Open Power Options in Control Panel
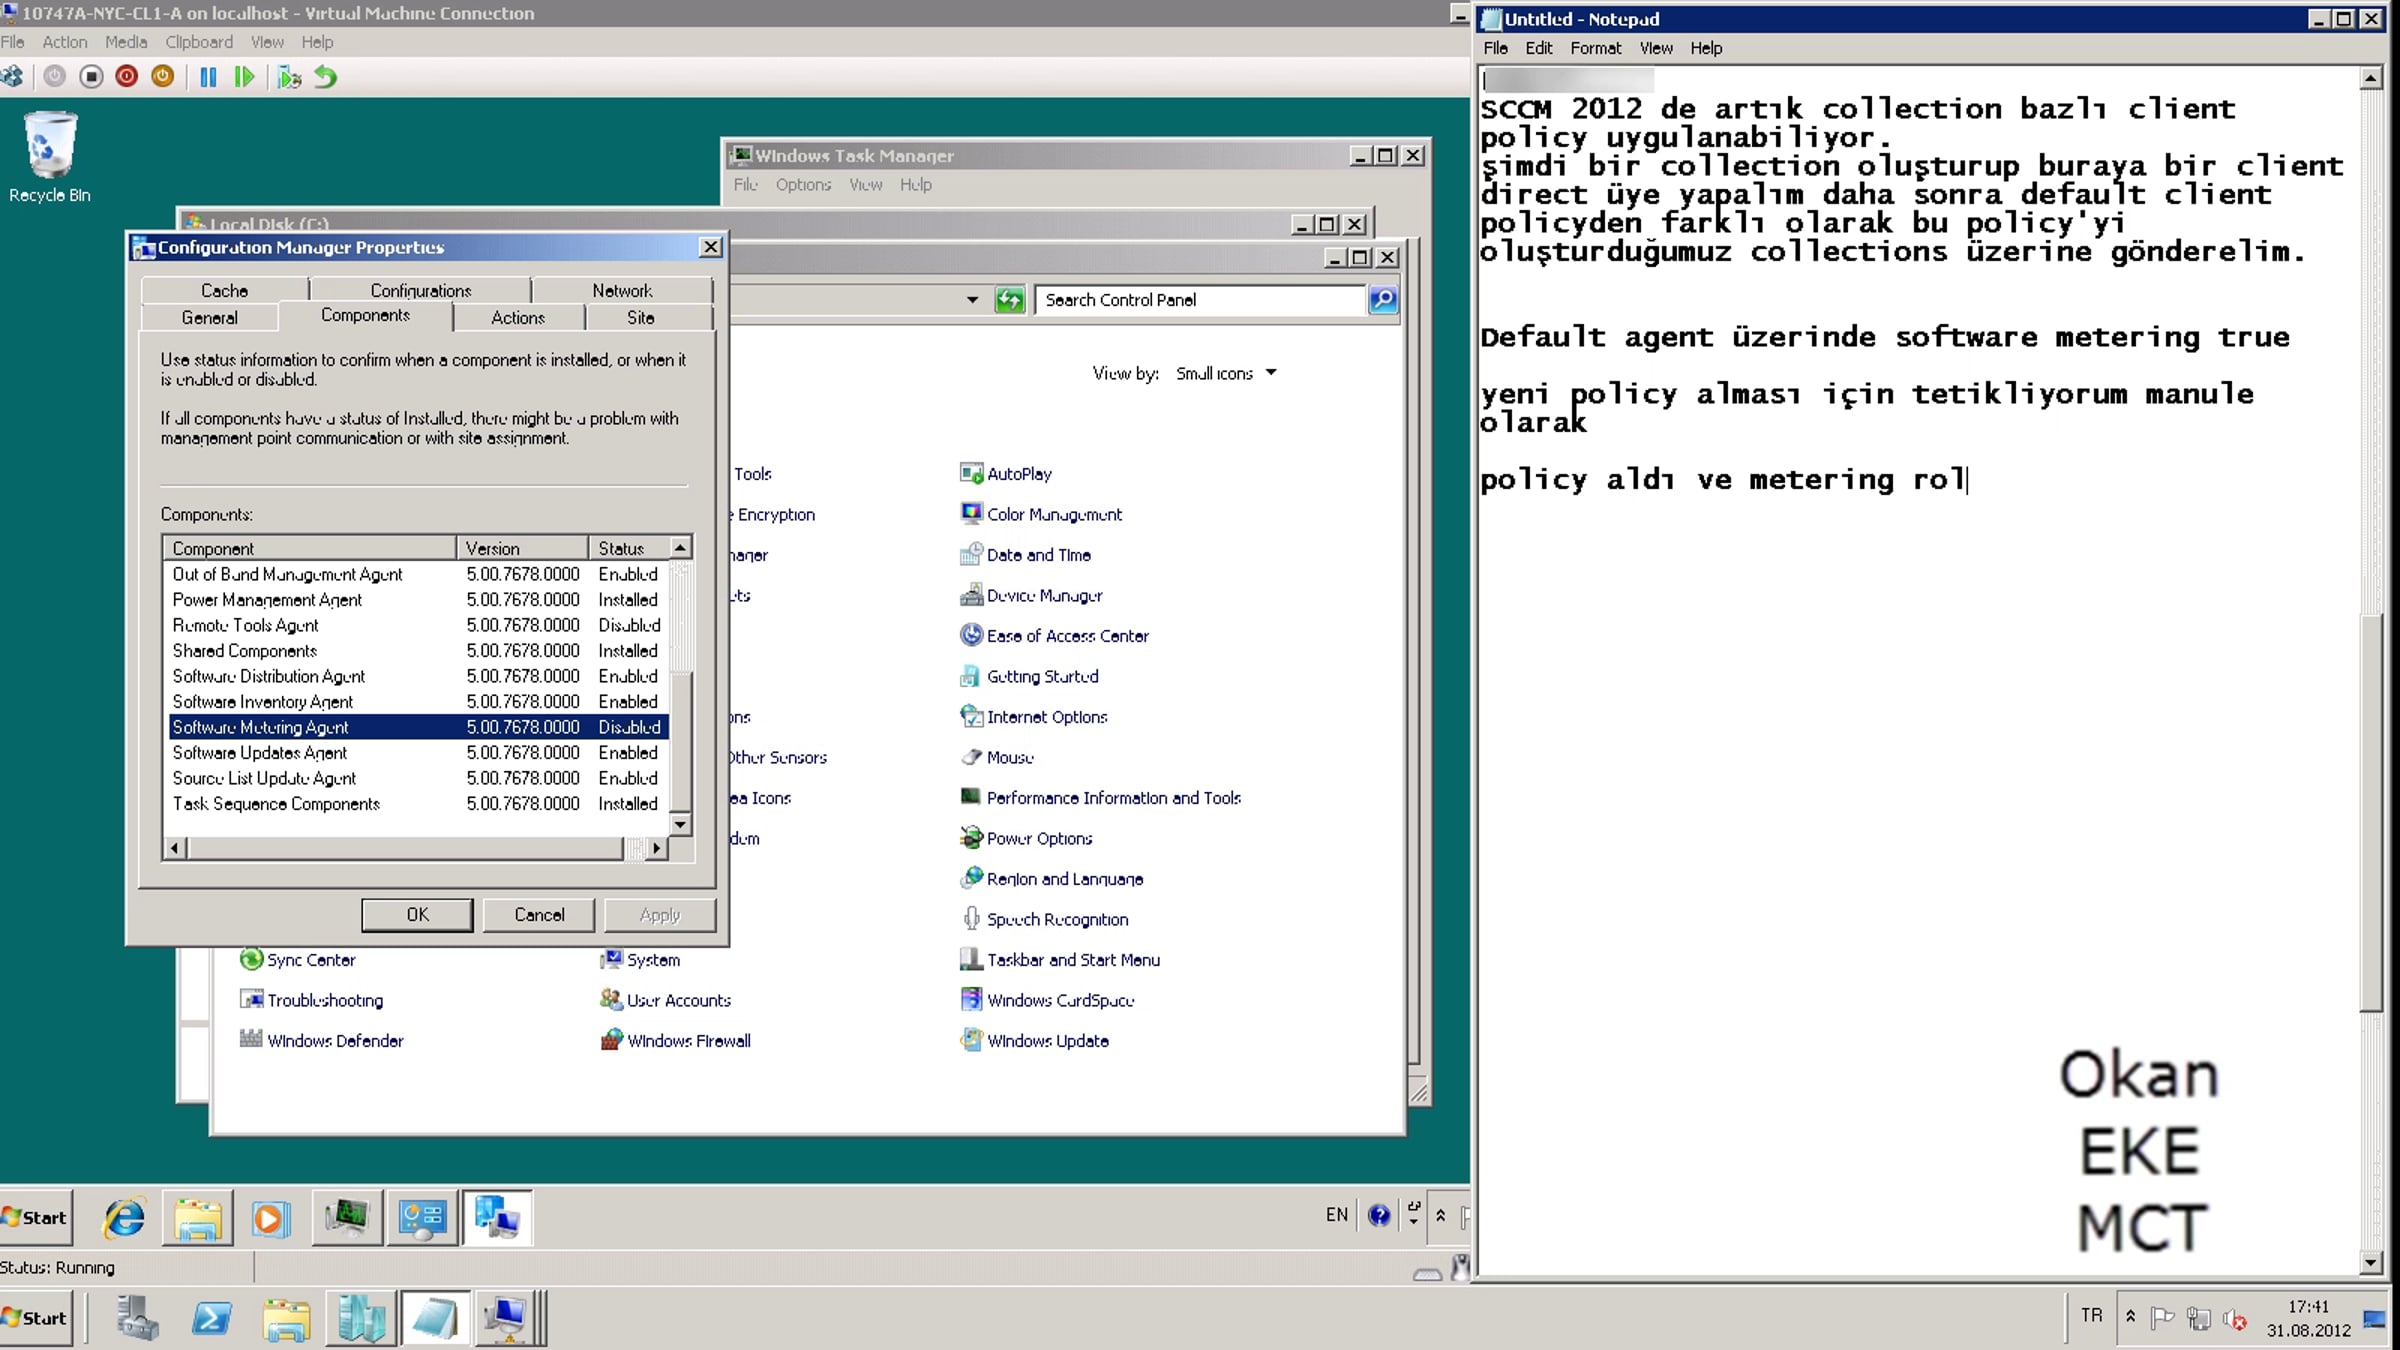 tap(1026, 838)
